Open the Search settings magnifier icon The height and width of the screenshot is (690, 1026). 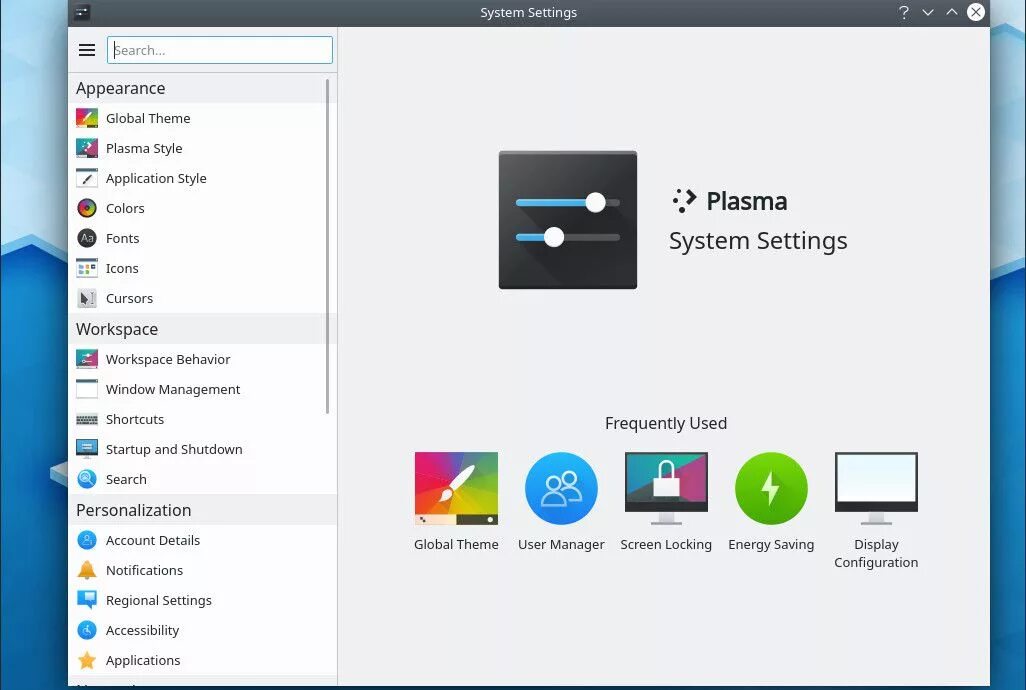click(x=87, y=479)
